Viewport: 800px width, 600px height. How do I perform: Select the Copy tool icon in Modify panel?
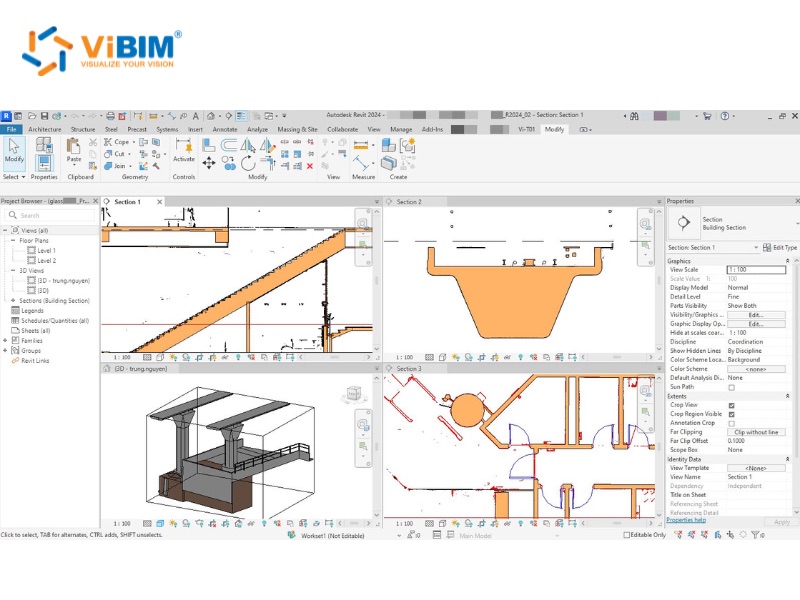[x=229, y=163]
